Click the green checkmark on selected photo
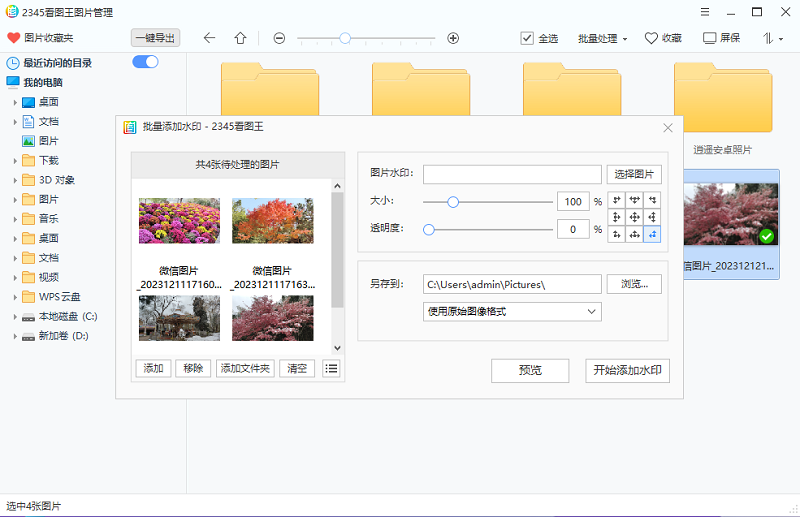 tap(766, 236)
